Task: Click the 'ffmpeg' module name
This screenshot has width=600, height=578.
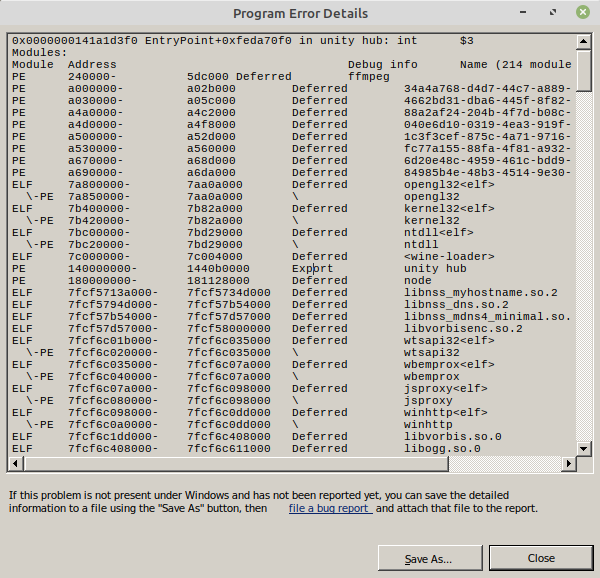Action: (369, 77)
